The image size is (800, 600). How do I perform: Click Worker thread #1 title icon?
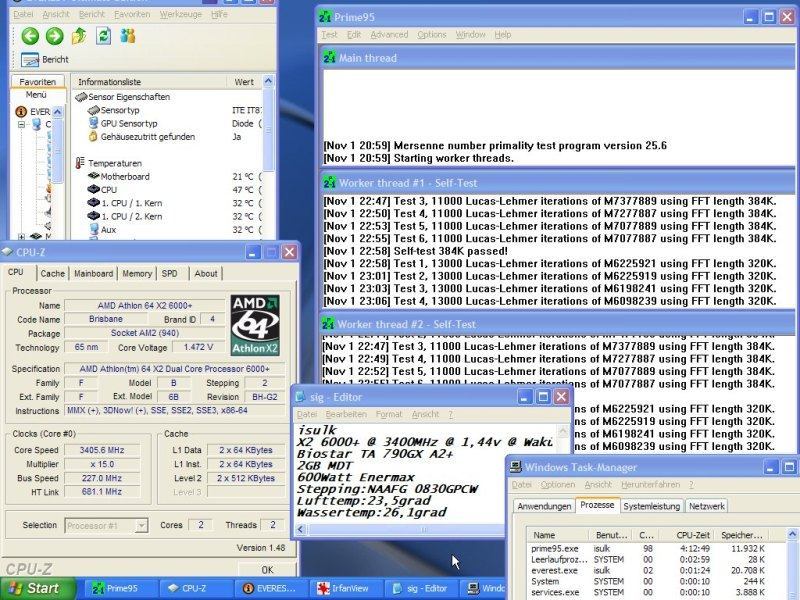[329, 183]
